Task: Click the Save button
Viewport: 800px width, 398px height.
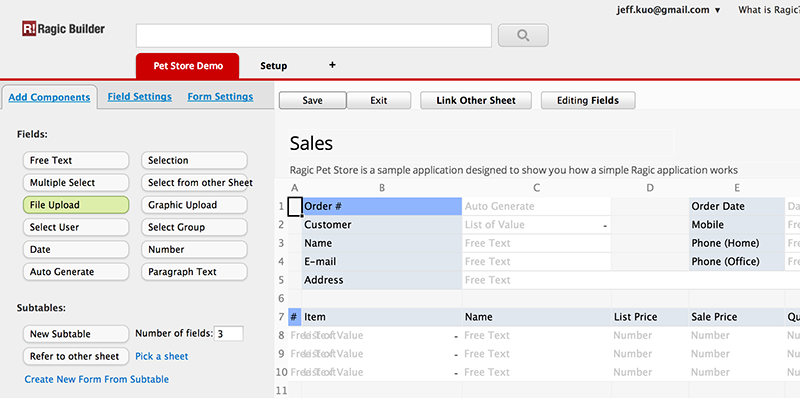Action: (312, 101)
